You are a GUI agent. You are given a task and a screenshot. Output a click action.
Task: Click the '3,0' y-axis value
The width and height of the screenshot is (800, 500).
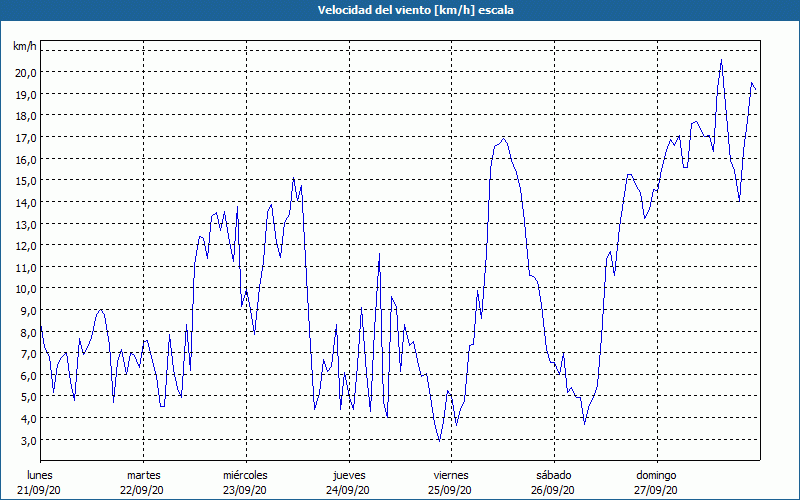[28, 440]
